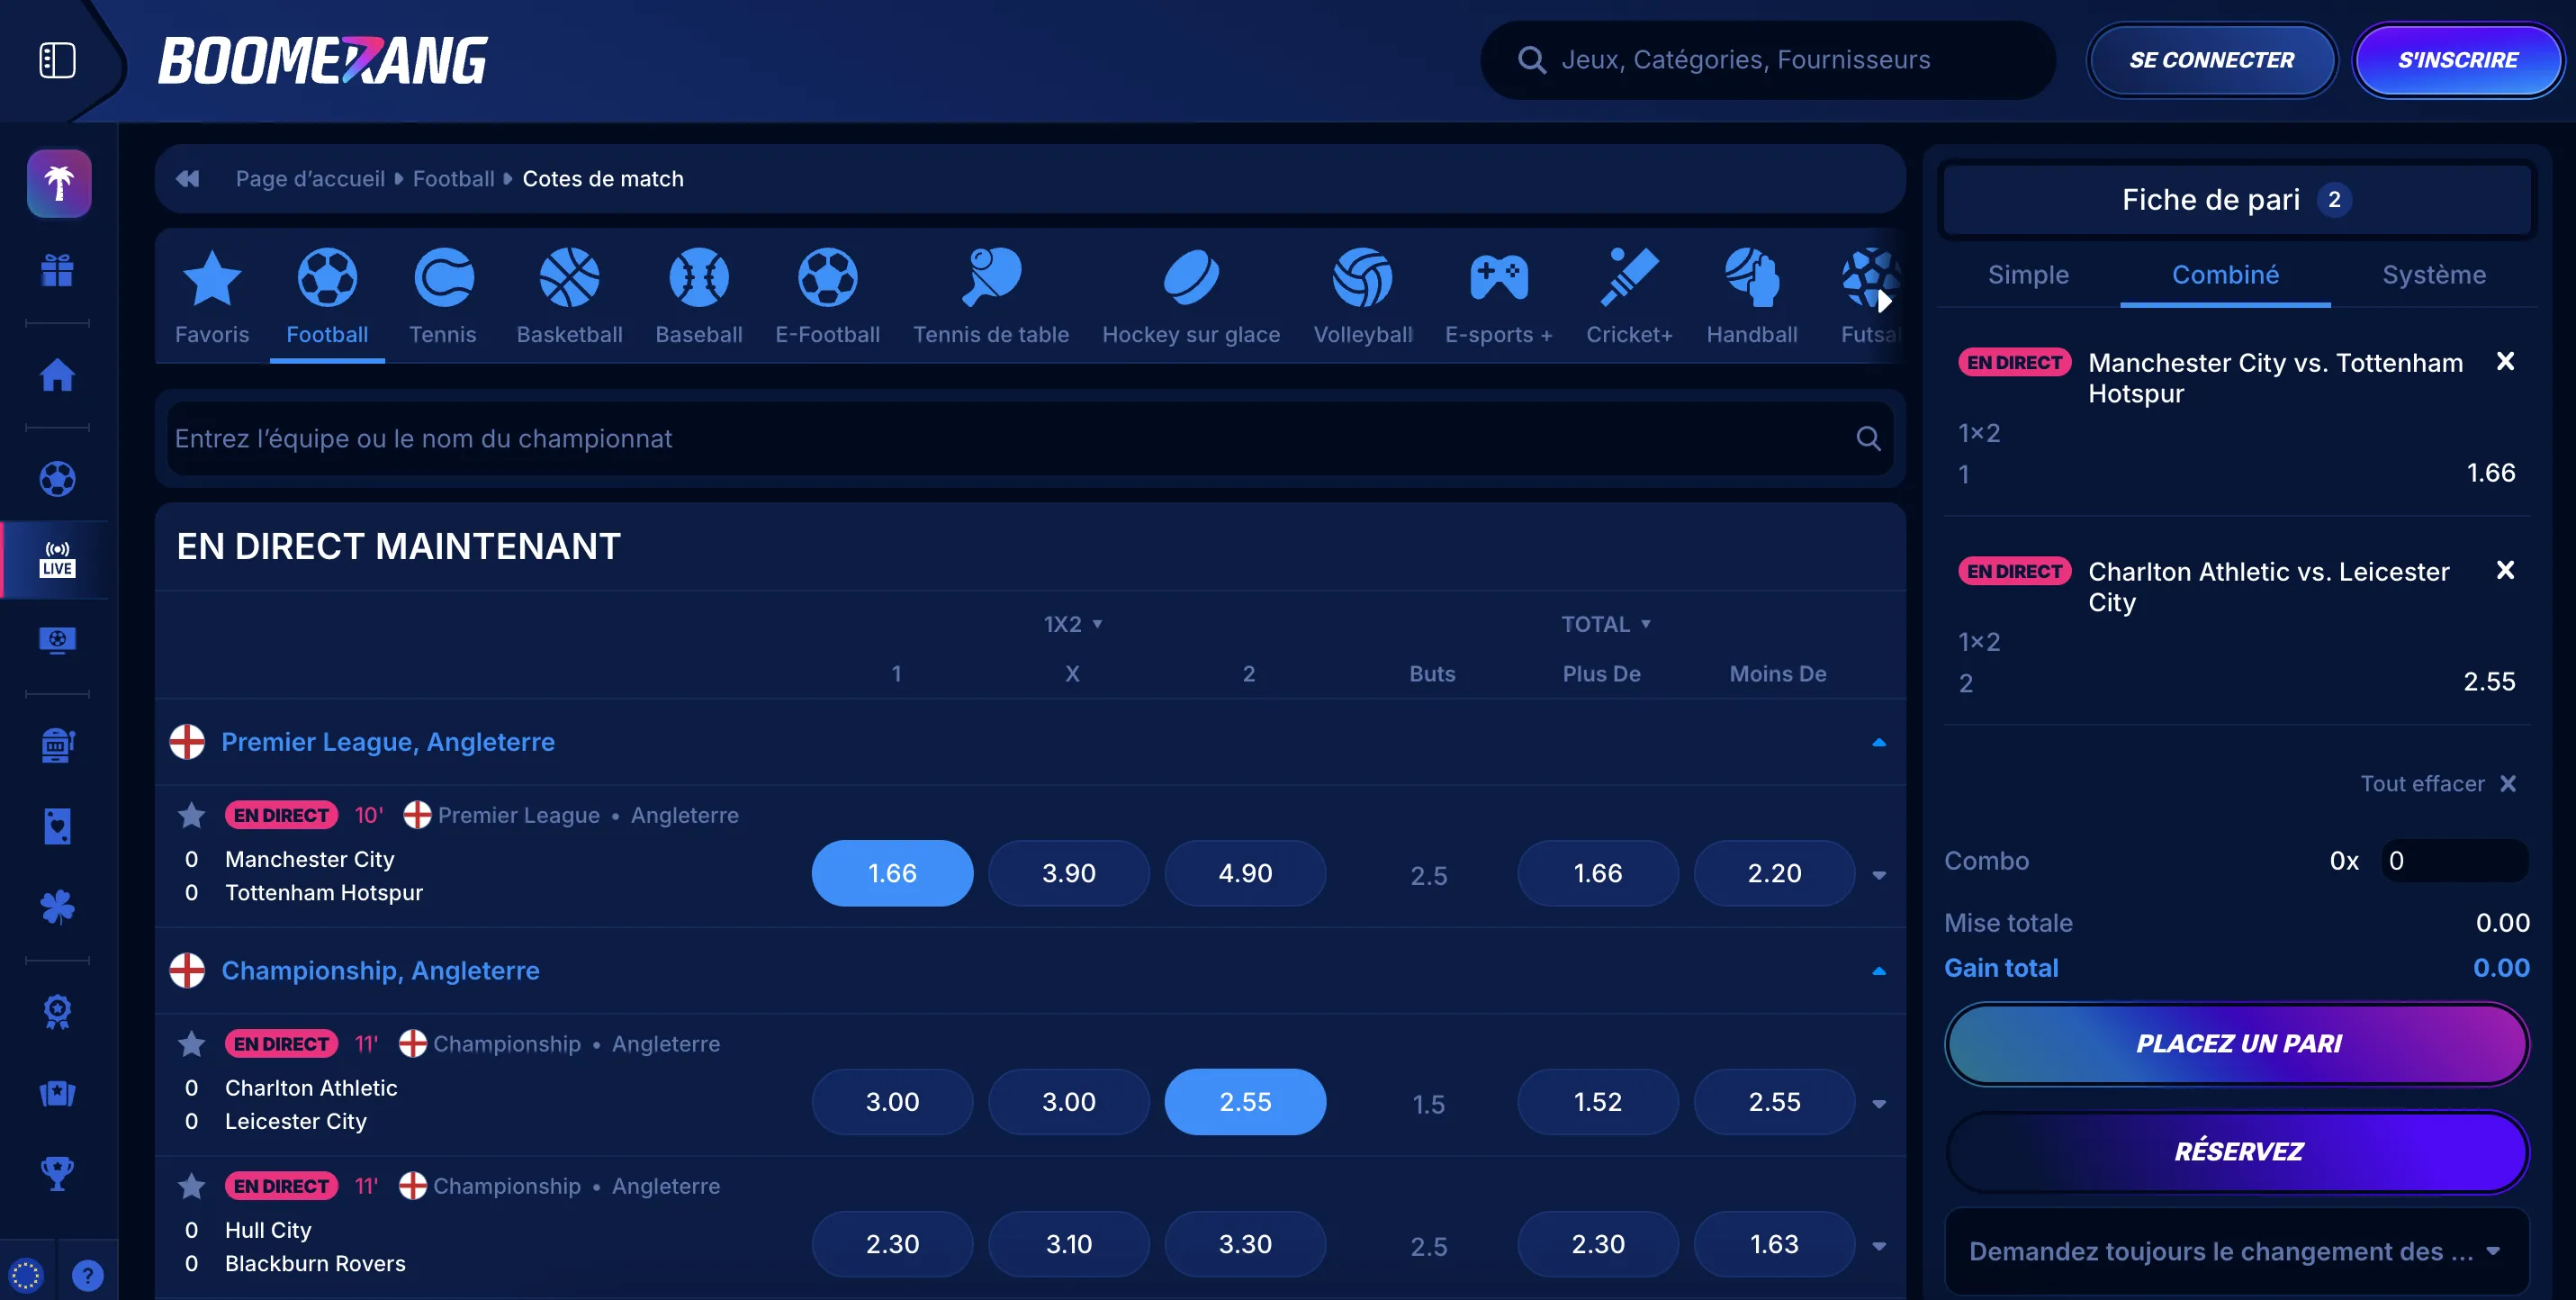
Task: Open the gift promotions icon in sidebar
Action: [x=57, y=270]
